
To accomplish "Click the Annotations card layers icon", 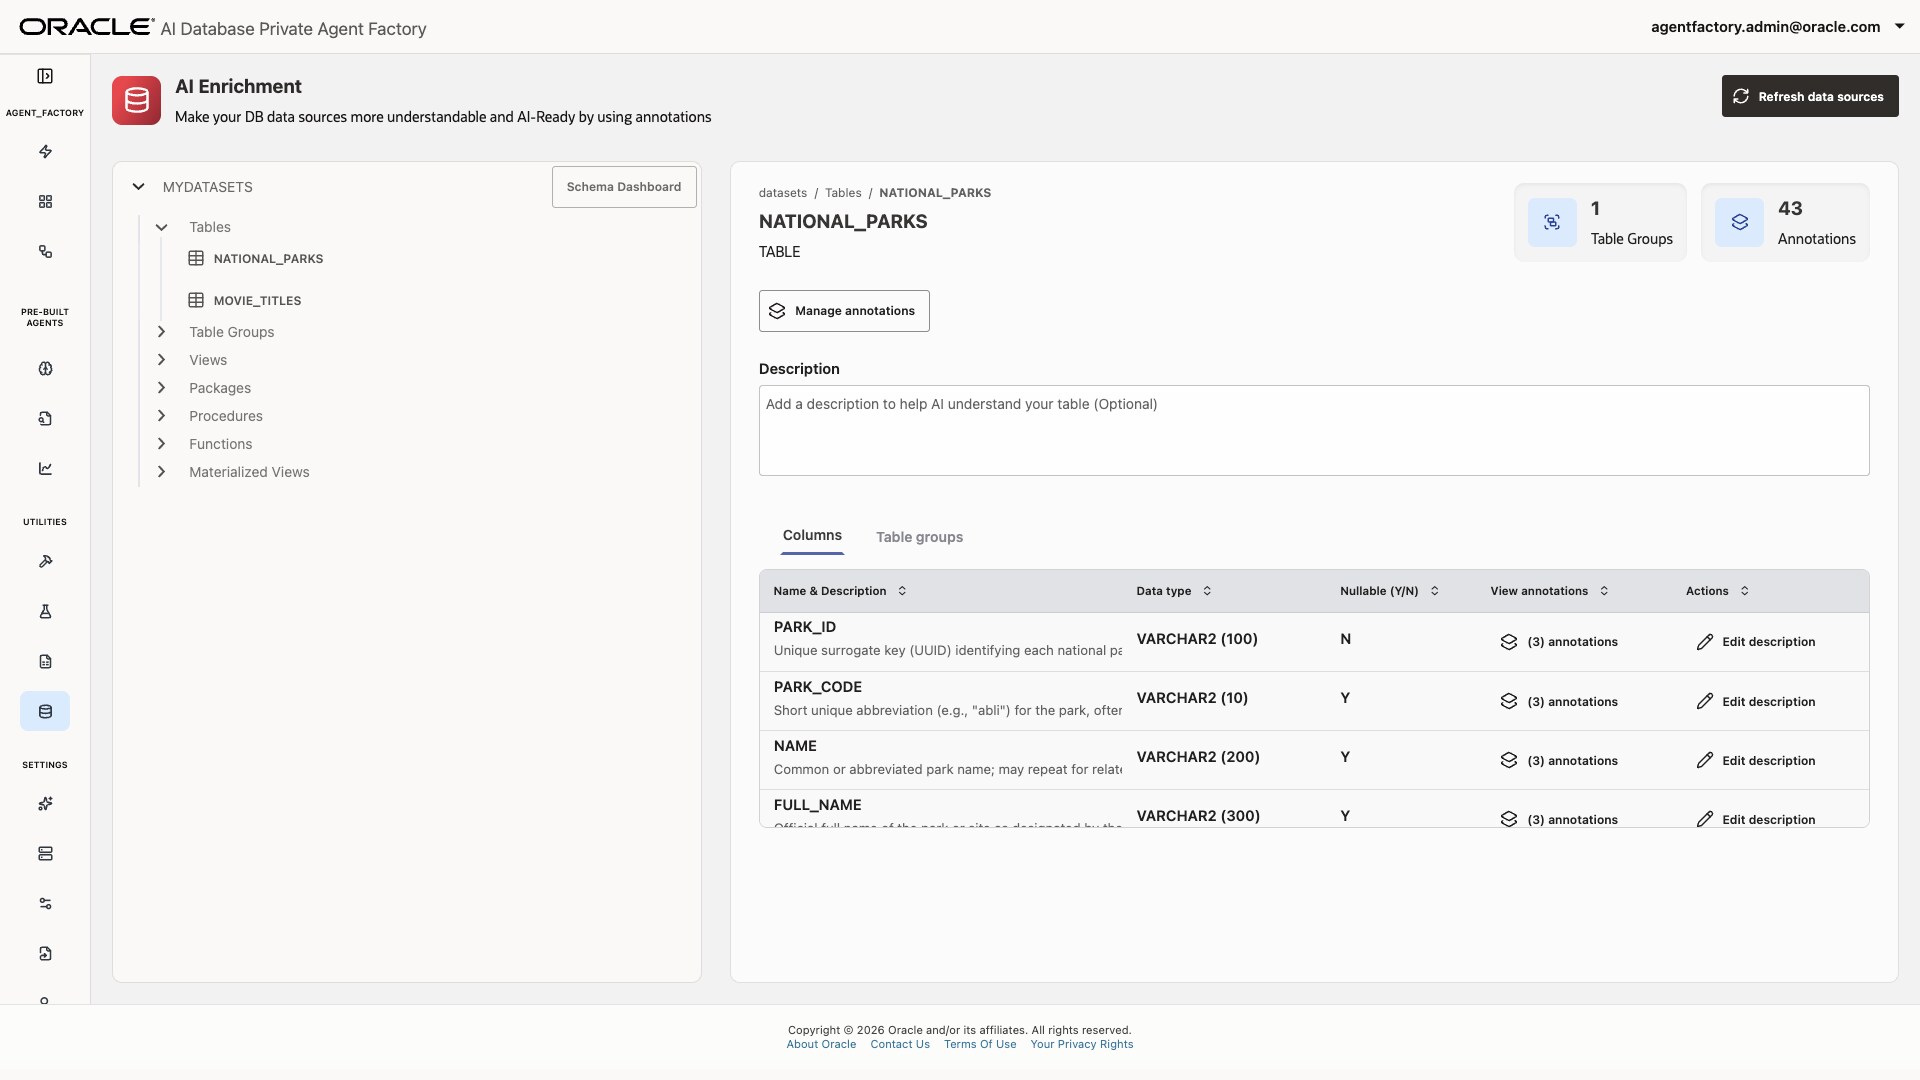I will tap(1740, 222).
